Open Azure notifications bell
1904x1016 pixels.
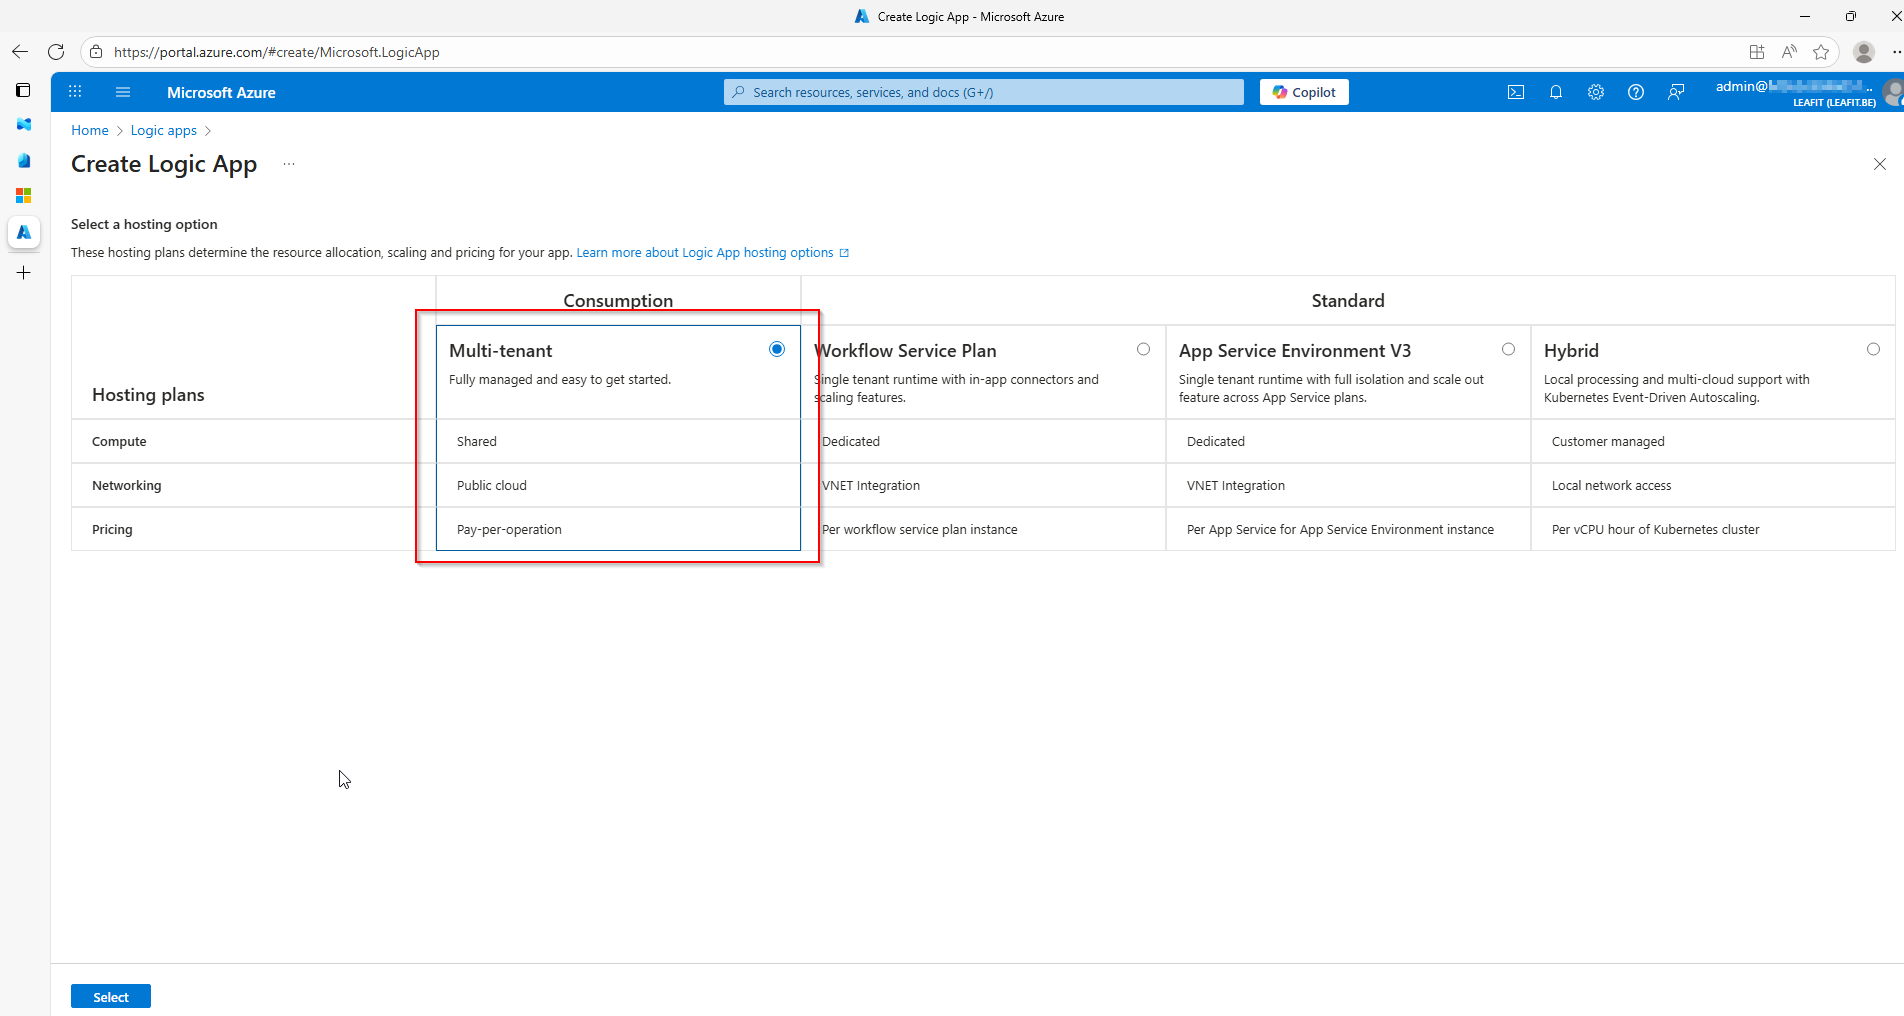[1556, 92]
